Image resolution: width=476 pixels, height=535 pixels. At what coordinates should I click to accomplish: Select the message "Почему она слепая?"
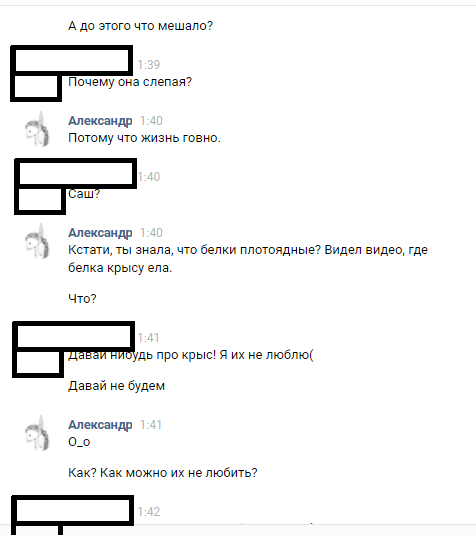(x=130, y=82)
